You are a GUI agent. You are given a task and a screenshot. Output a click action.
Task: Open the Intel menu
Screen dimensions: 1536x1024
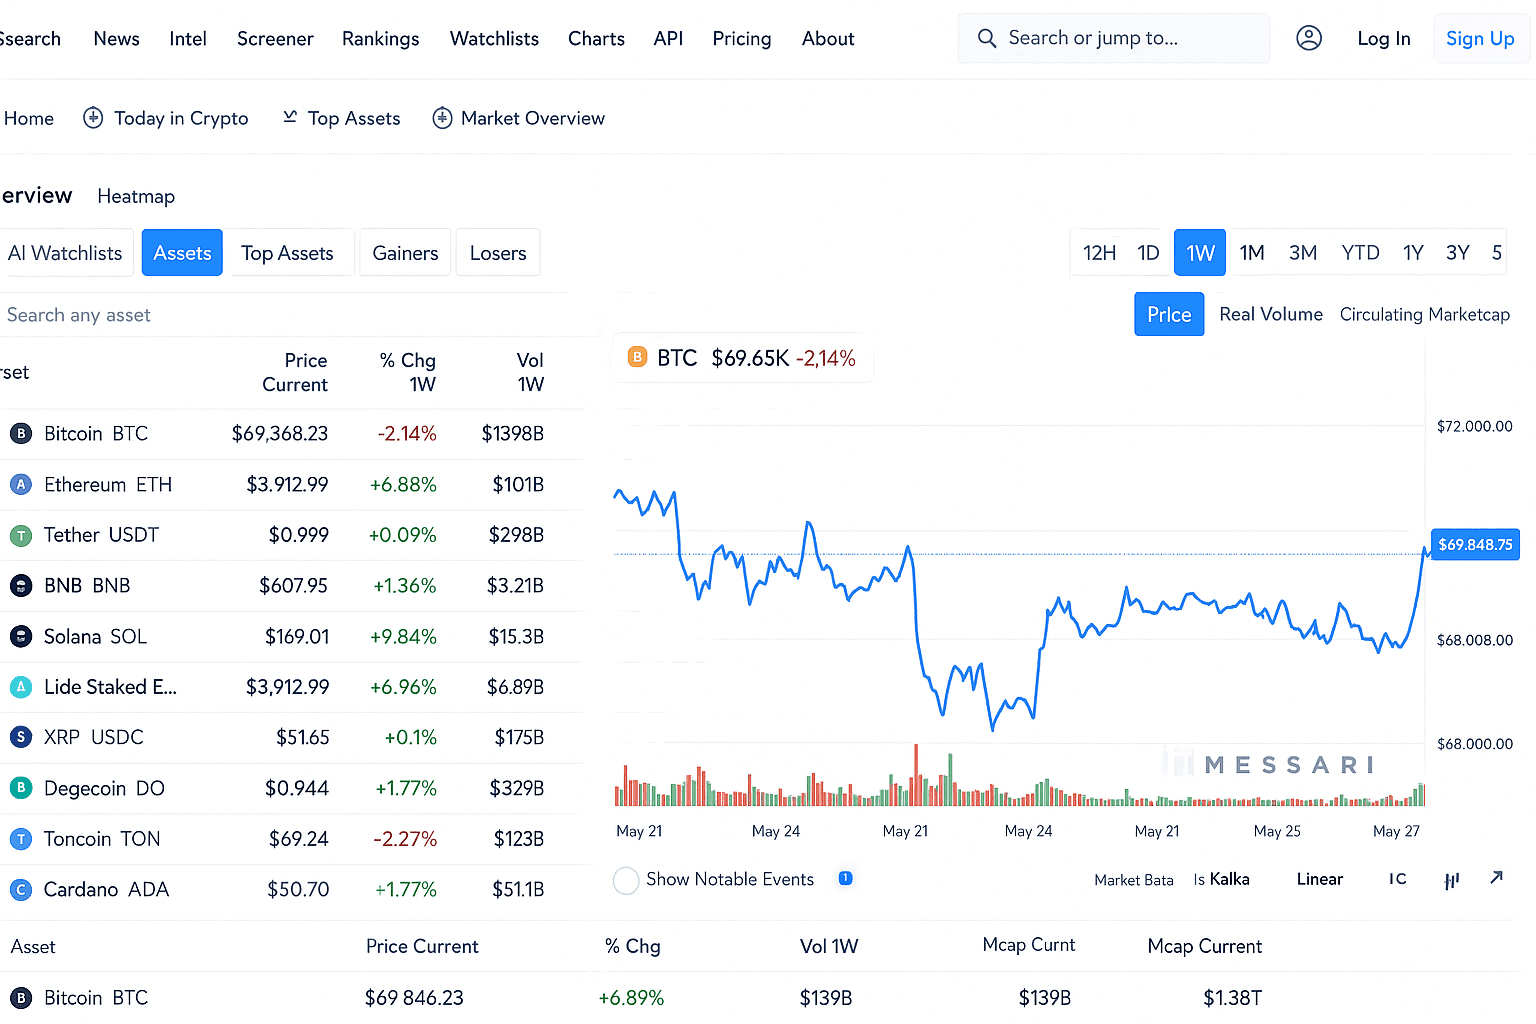188,38
